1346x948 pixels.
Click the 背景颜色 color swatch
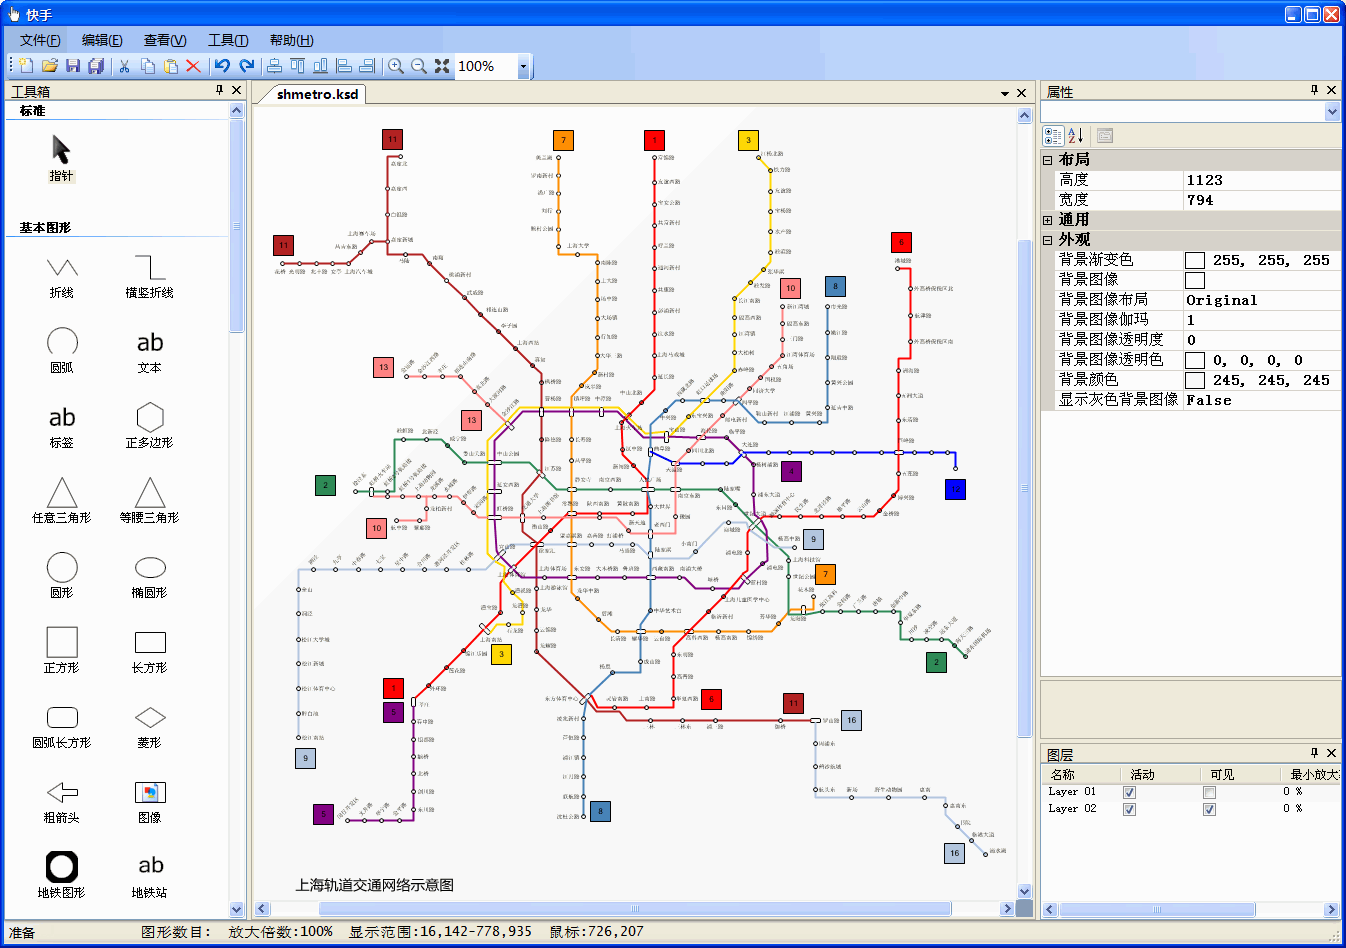1195,381
